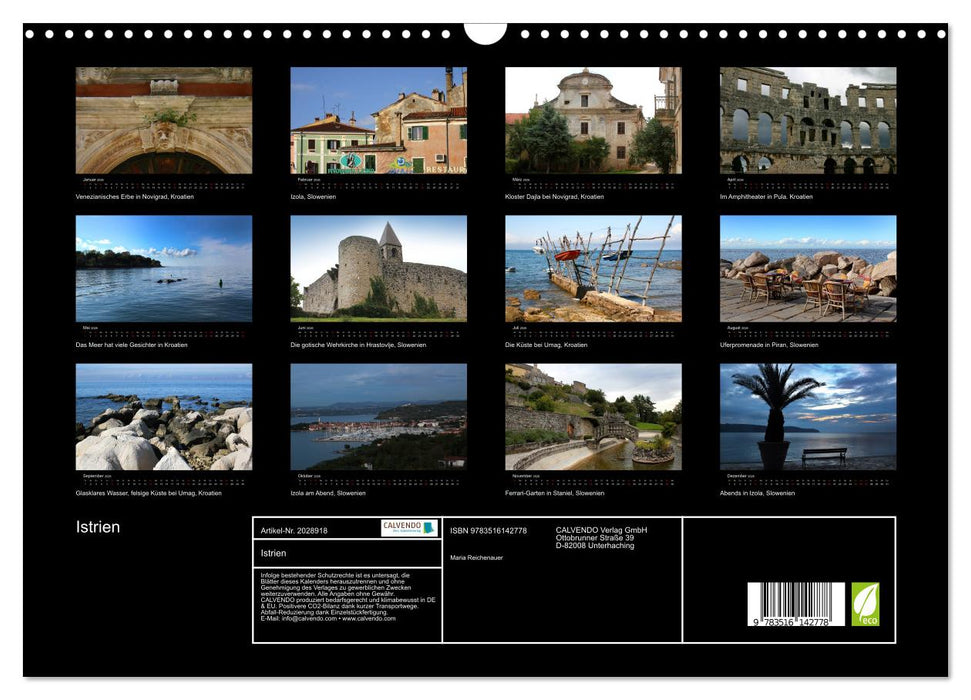This screenshot has height=700, width=971.
Task: Click the ISBN 9783516142778 text
Action: (488, 530)
